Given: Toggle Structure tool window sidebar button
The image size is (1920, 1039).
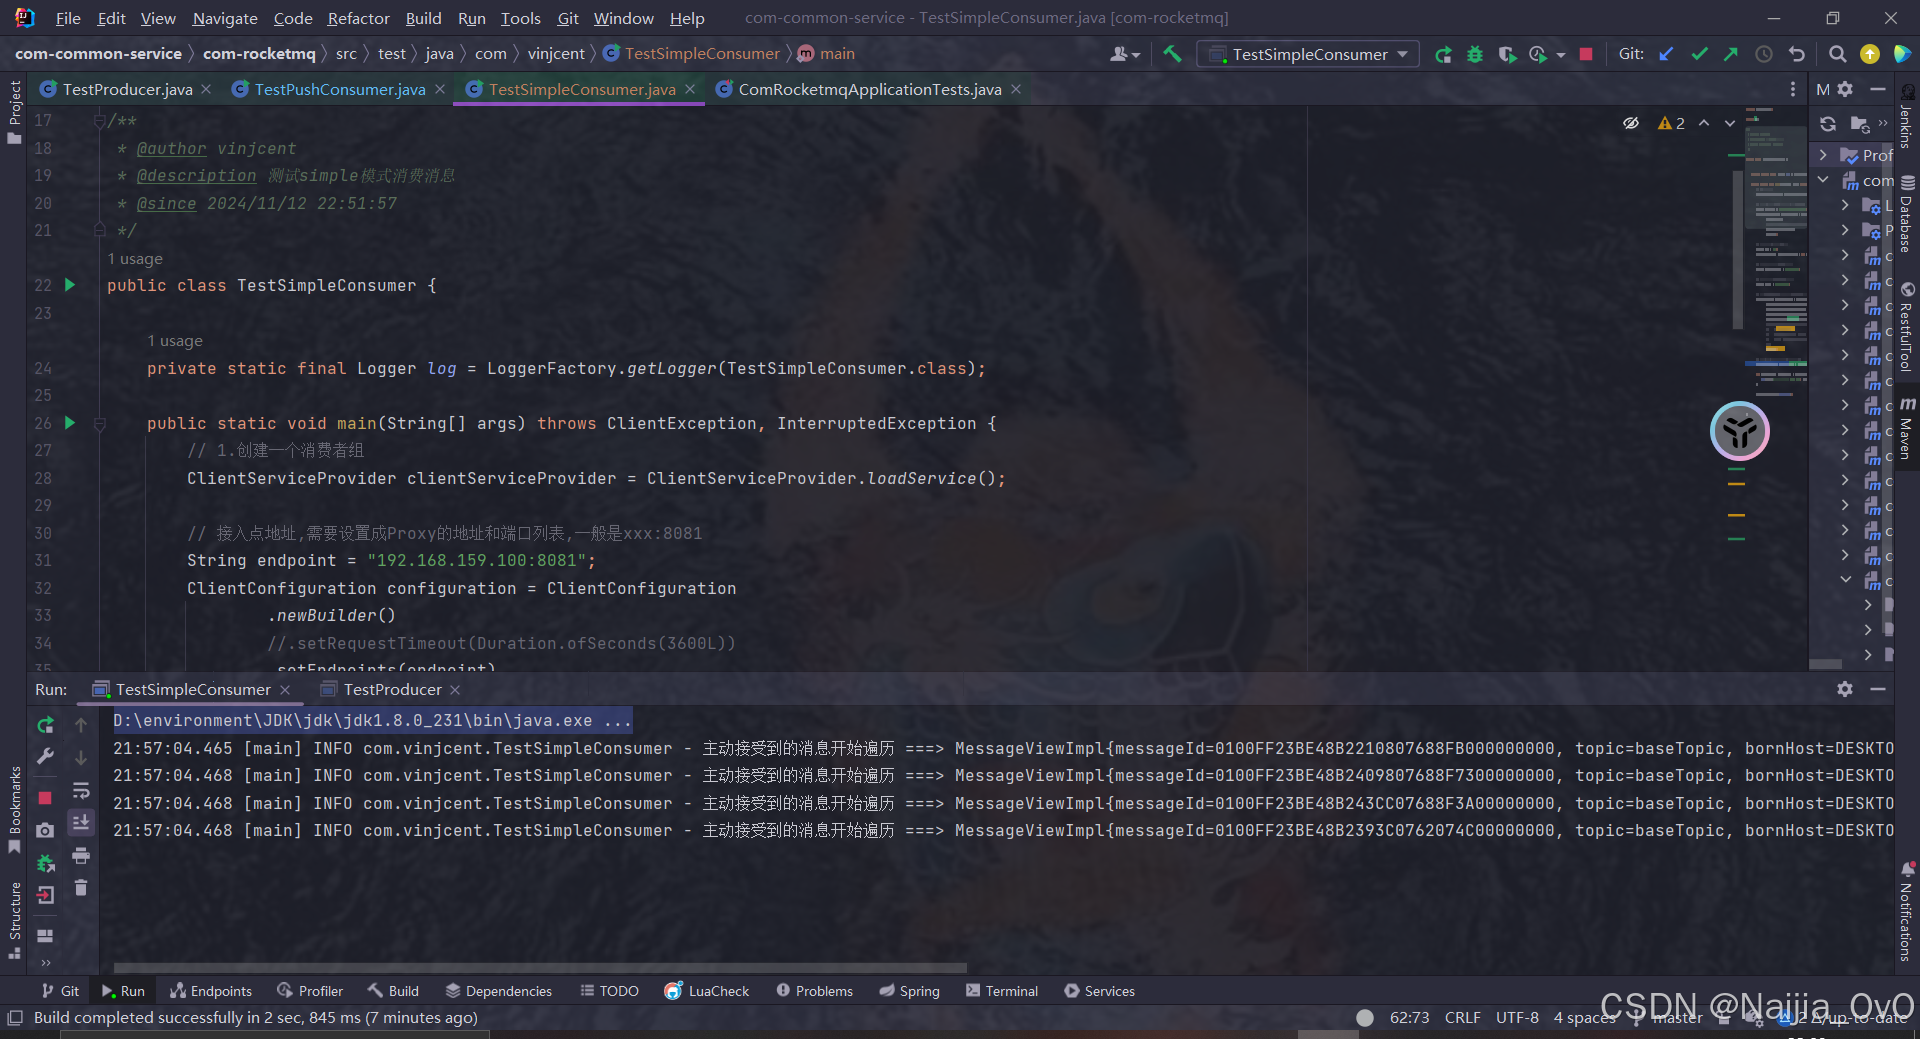Looking at the screenshot, I should (14, 920).
